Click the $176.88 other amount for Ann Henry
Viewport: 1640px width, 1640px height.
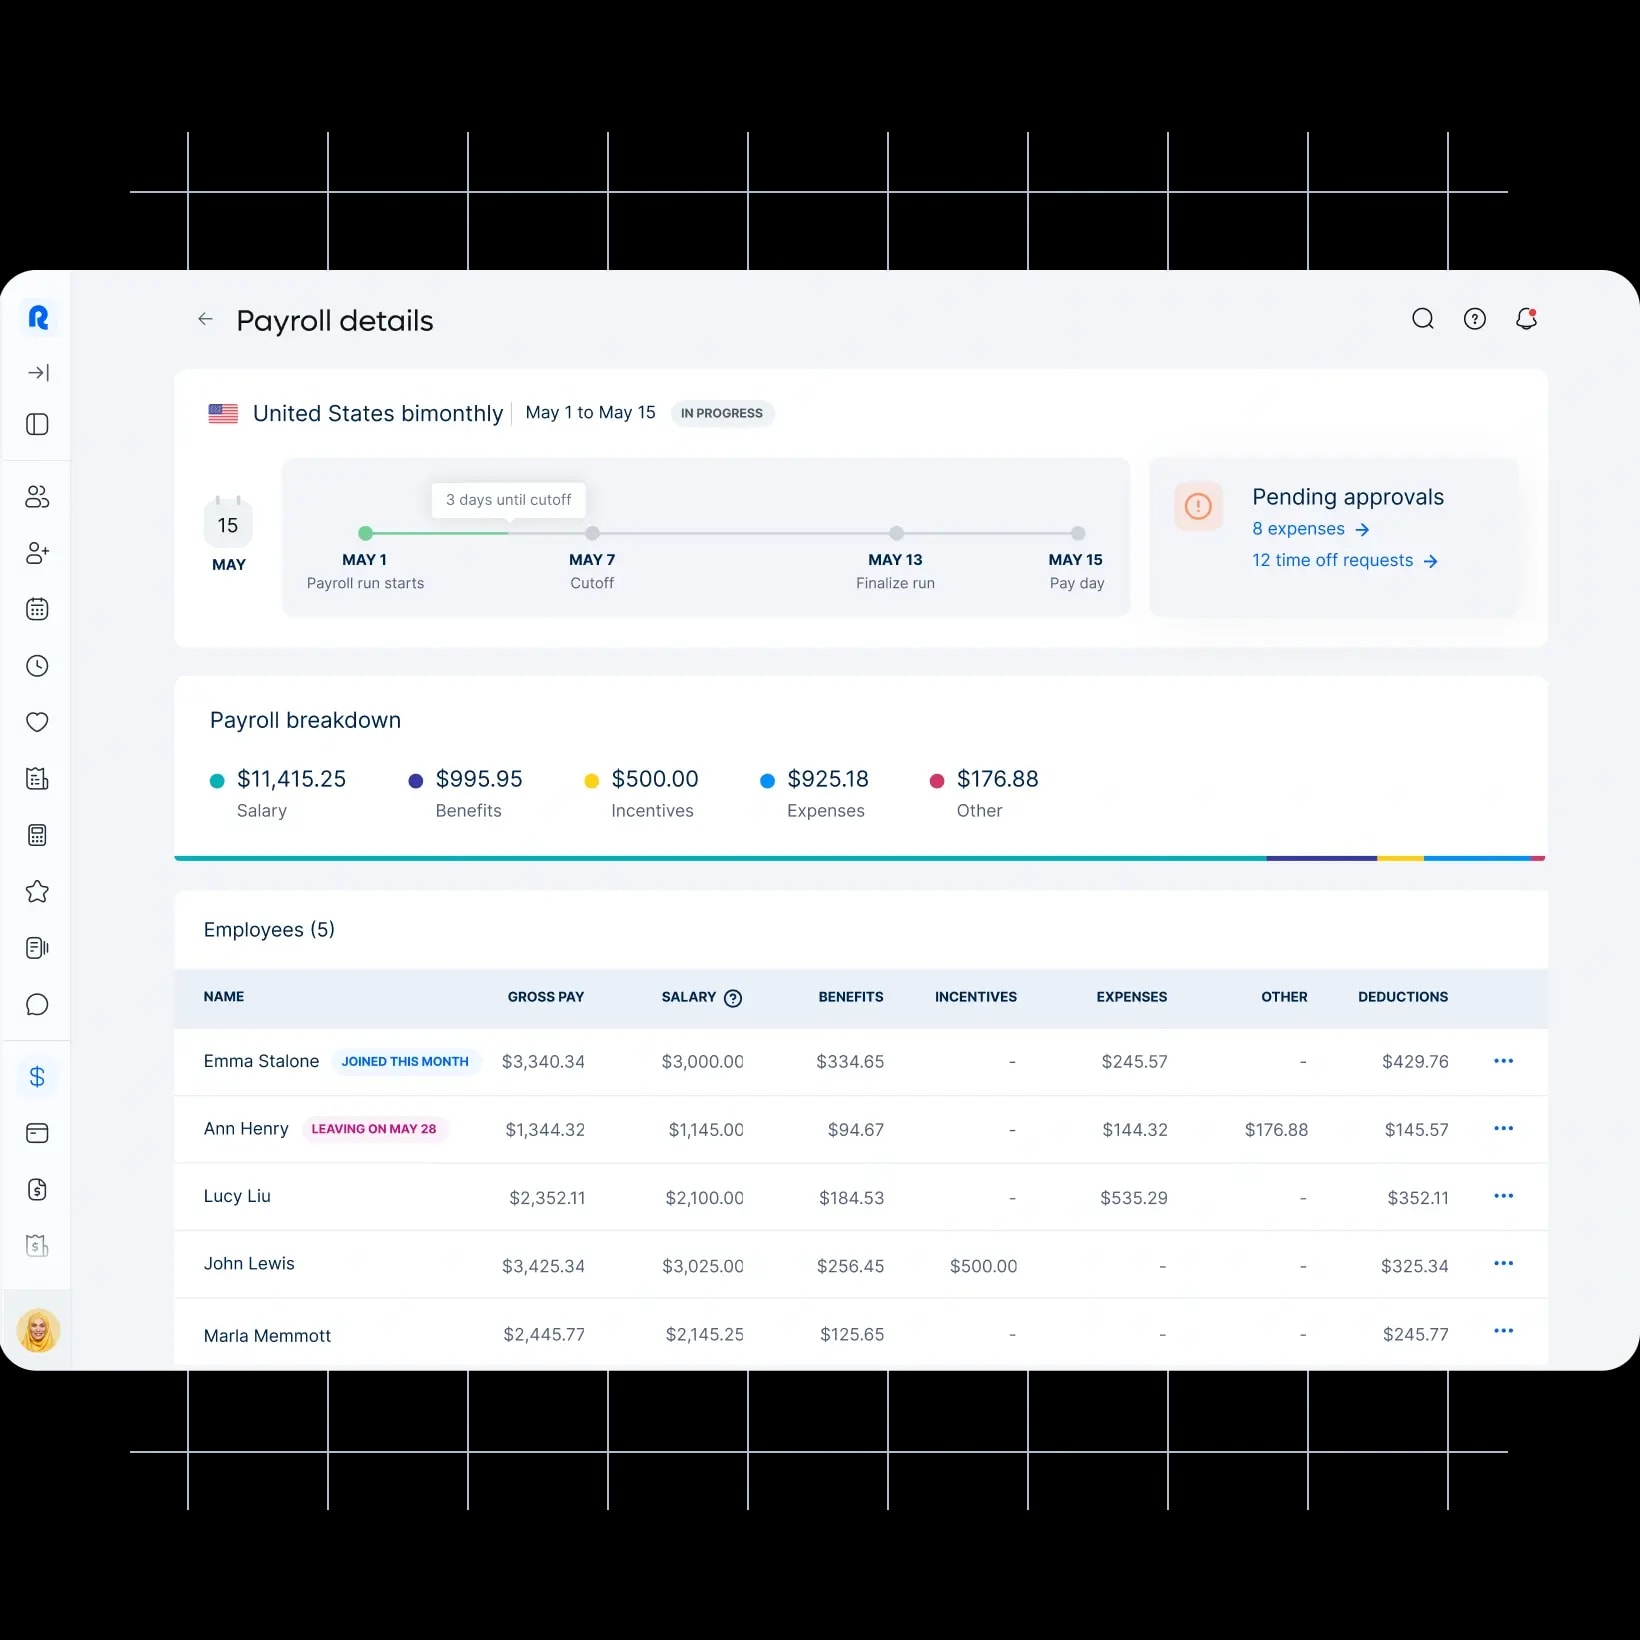coord(1276,1130)
